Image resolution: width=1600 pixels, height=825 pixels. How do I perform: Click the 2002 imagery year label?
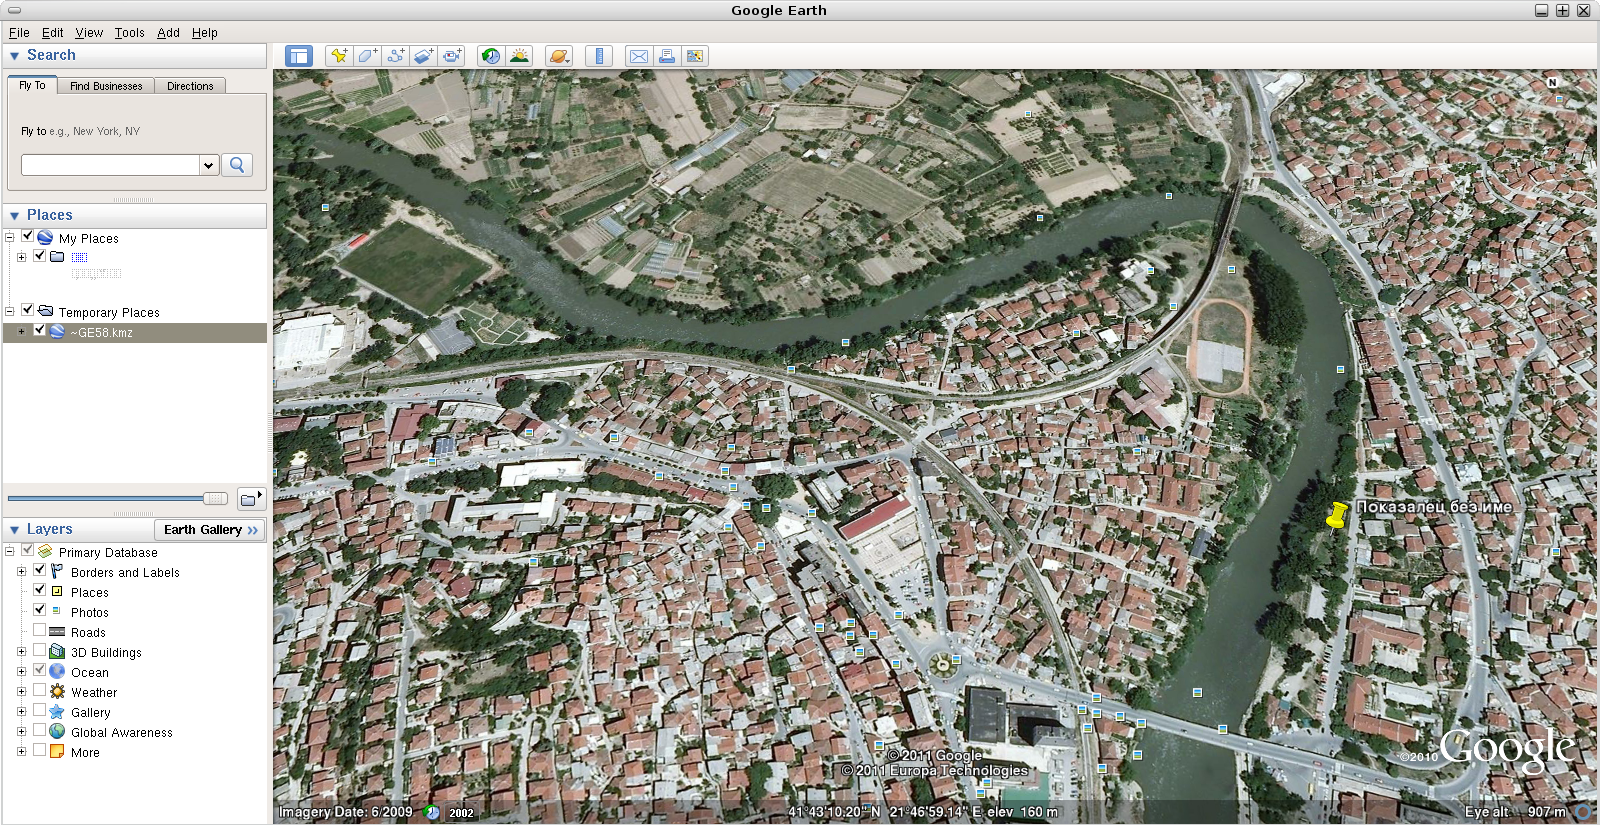point(461,813)
